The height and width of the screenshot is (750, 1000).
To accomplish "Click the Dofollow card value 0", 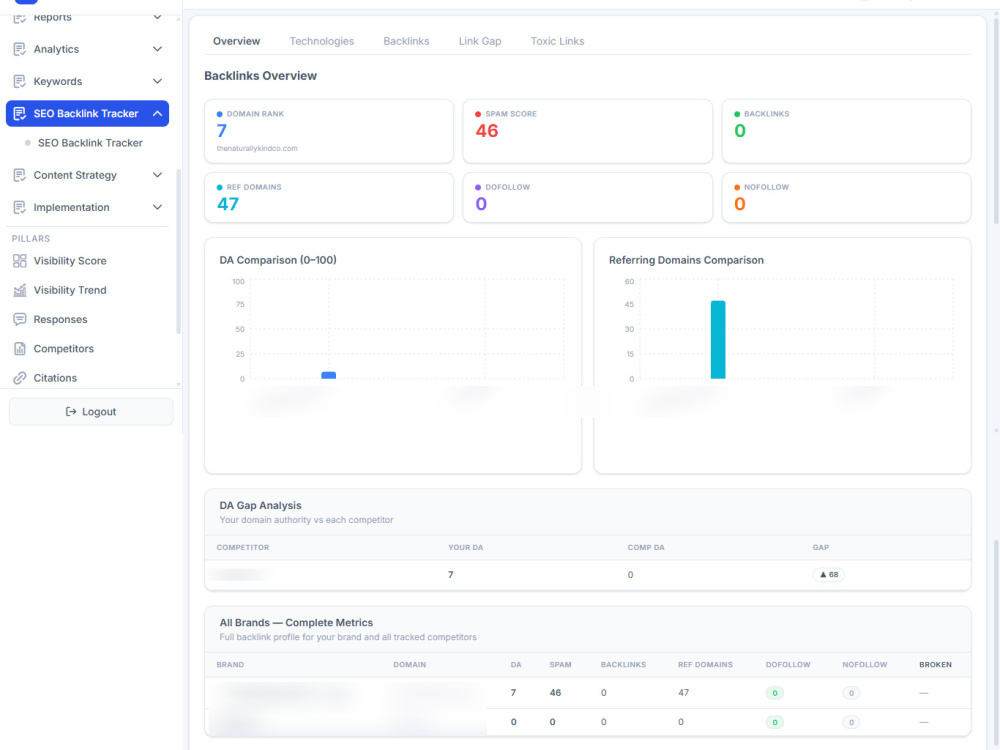I will (481, 204).
